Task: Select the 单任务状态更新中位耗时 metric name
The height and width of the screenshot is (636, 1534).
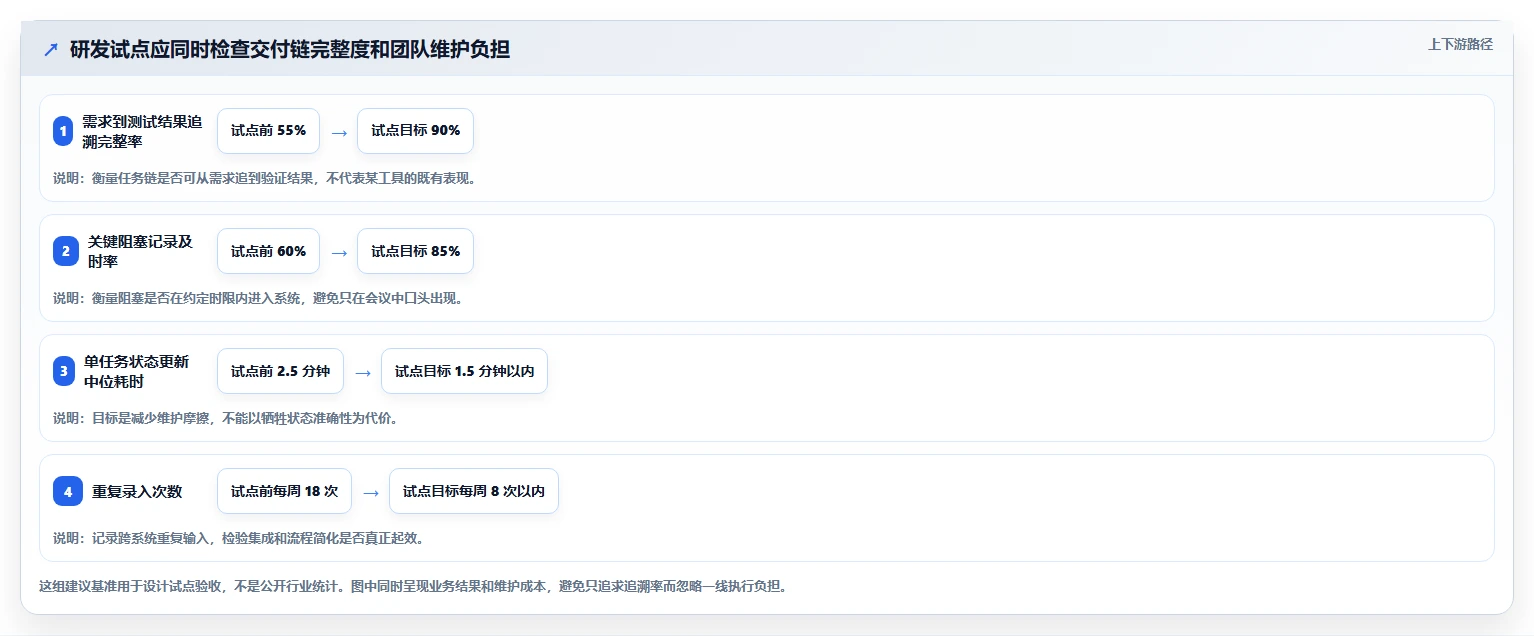Action: (137, 371)
